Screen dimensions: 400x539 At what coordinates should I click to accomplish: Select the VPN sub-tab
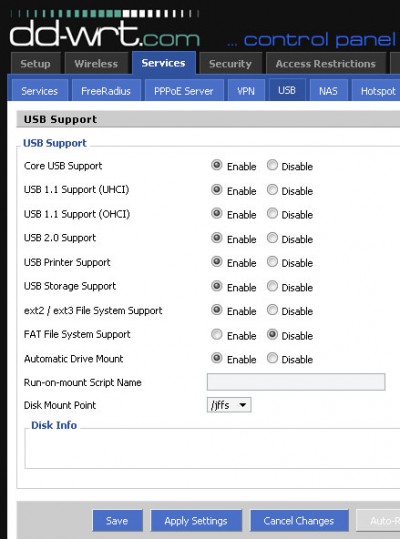[246, 91]
